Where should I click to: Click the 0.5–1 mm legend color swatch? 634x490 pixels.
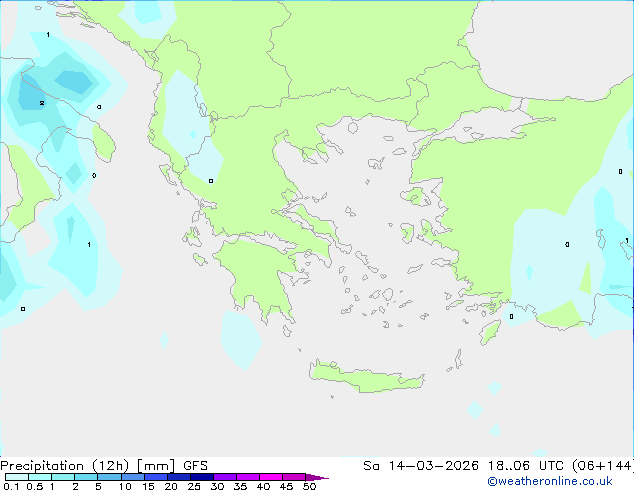click(x=40, y=477)
